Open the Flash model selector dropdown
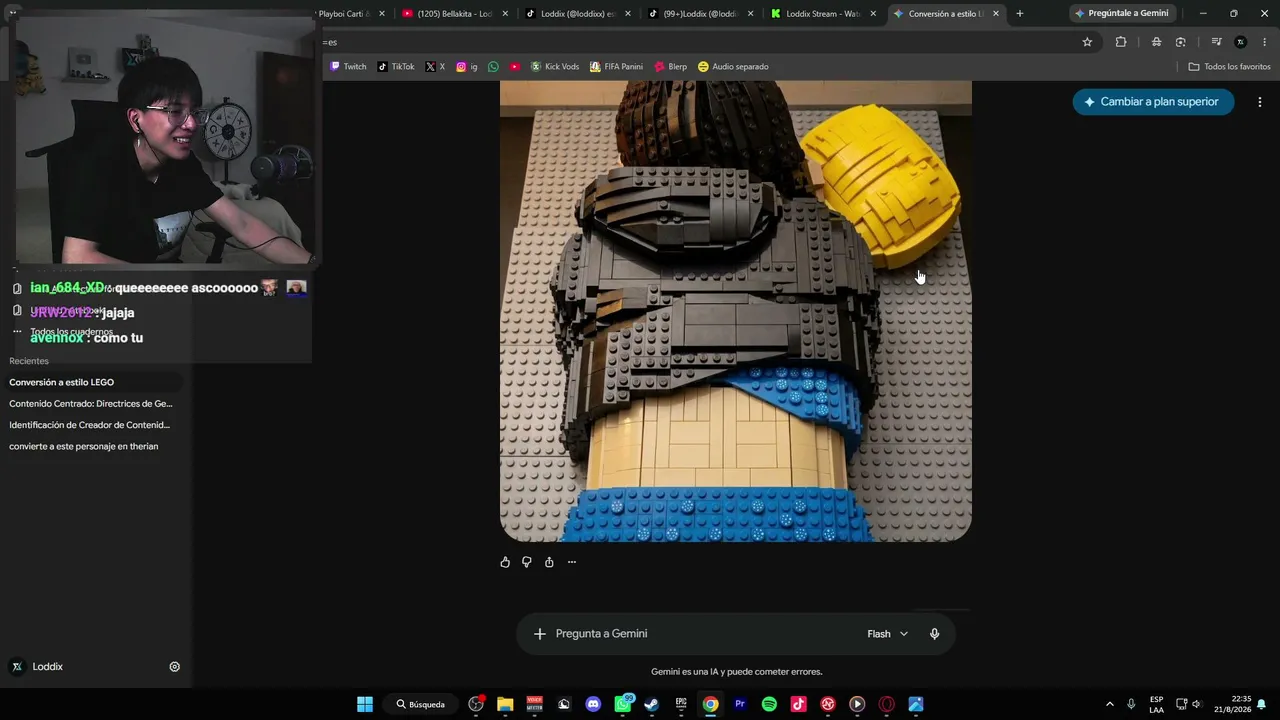This screenshot has height=720, width=1280. [x=888, y=634]
